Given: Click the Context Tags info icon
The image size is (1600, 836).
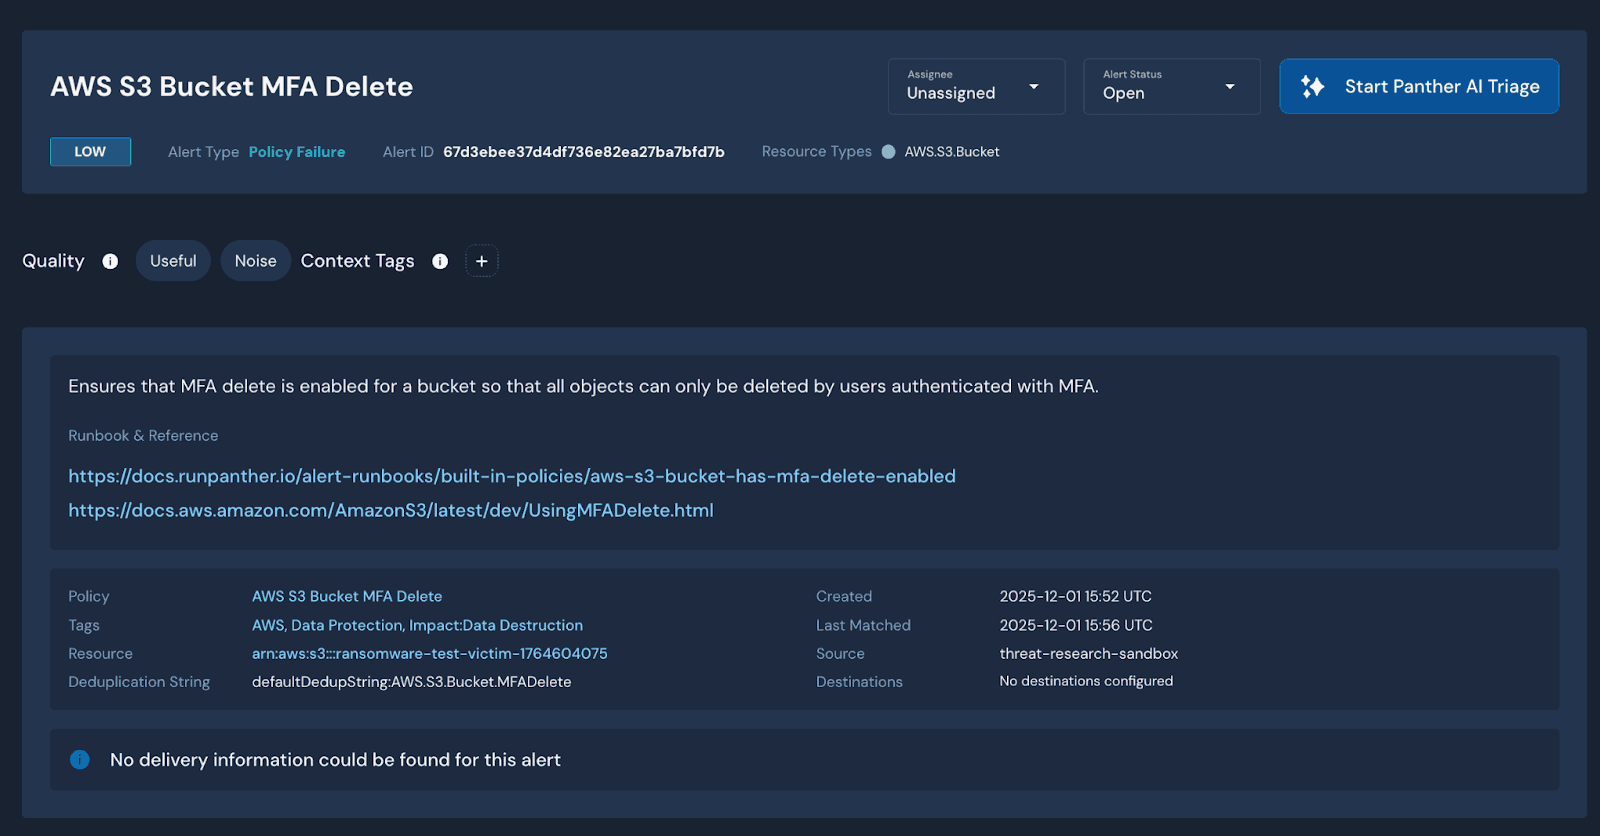Looking at the screenshot, I should tap(440, 261).
